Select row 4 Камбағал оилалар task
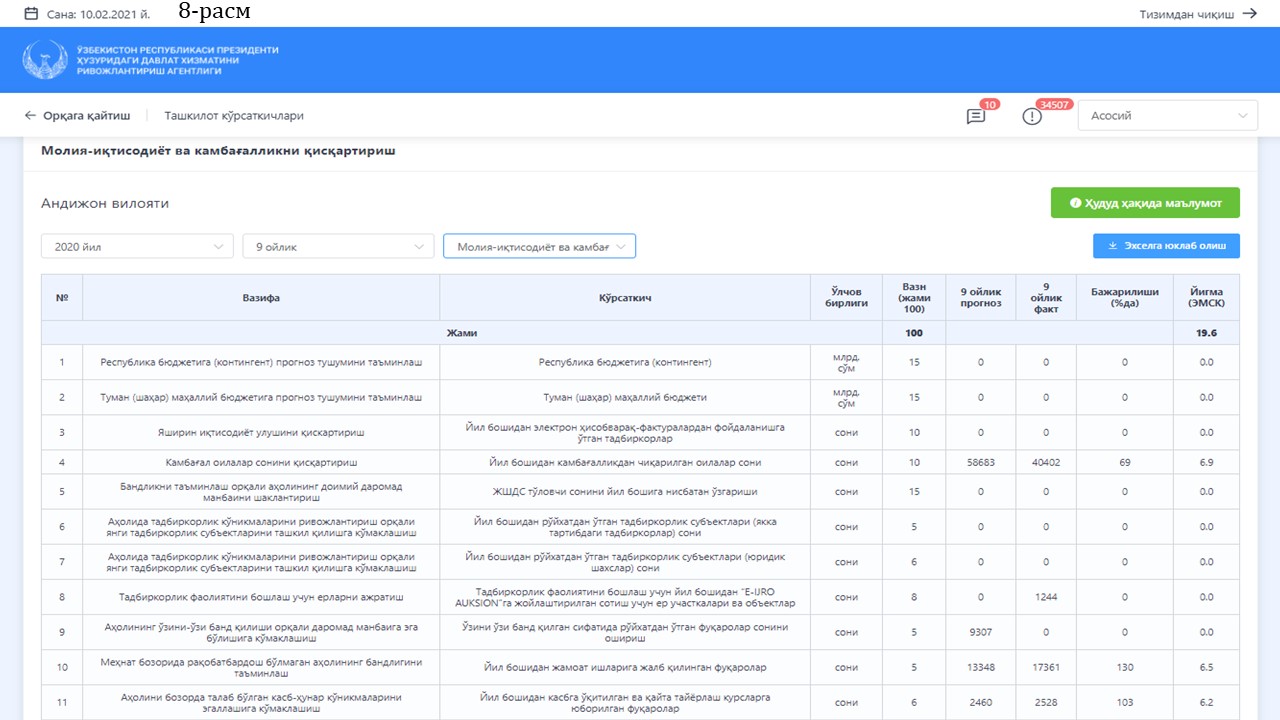The image size is (1280, 720). [x=261, y=463]
